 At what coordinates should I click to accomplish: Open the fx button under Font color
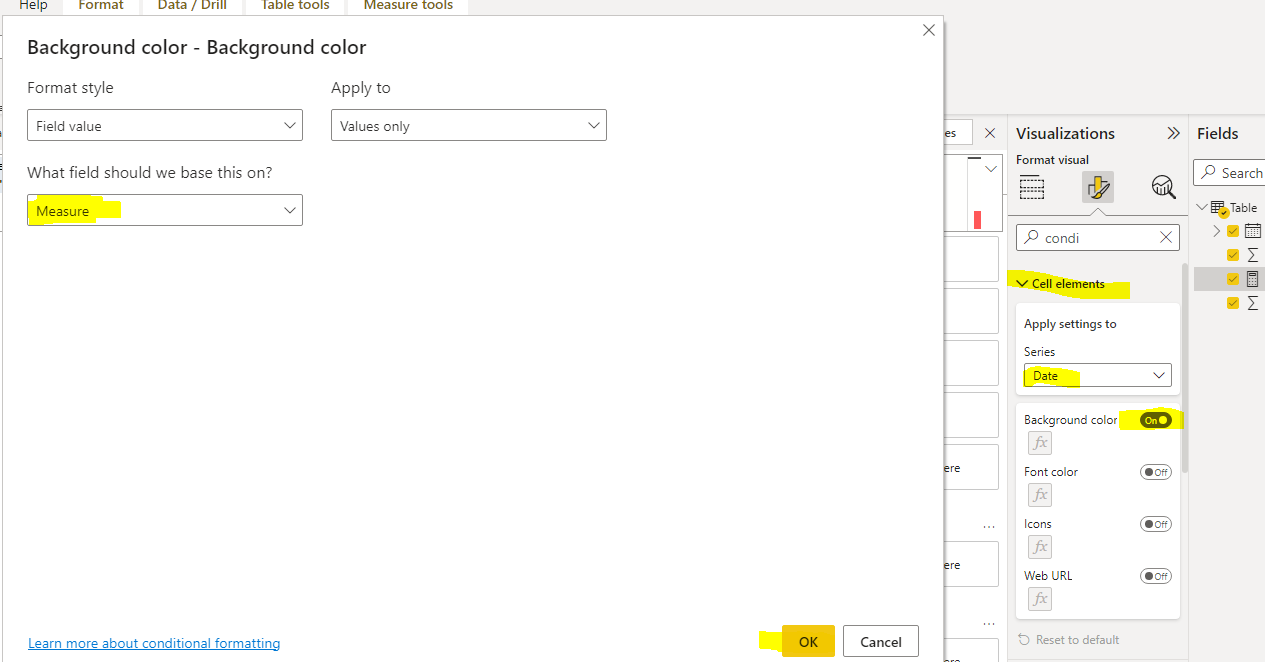1040,495
